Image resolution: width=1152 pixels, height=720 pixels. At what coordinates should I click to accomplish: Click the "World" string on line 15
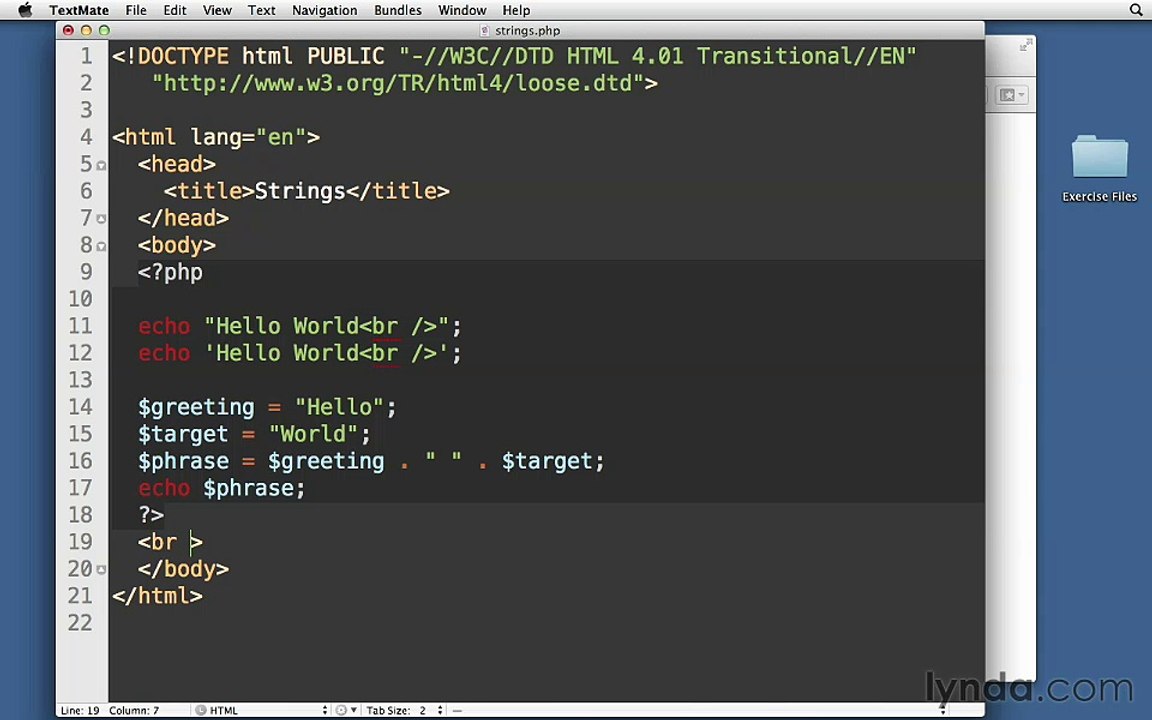[x=314, y=434]
